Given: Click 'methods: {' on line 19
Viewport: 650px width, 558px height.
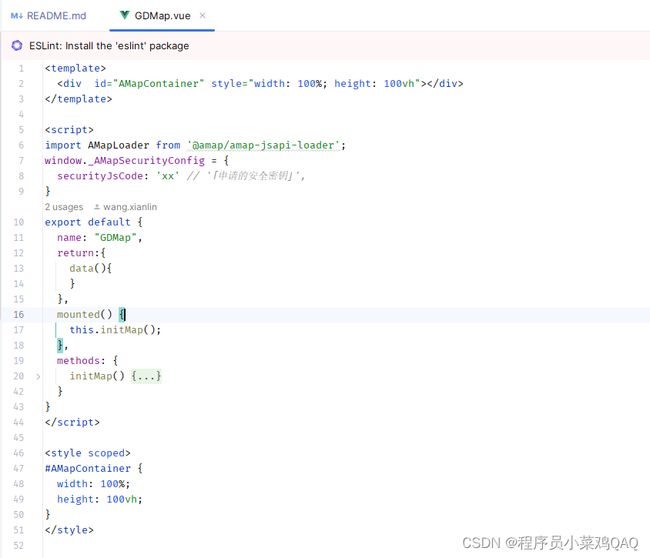Looking at the screenshot, I should (x=87, y=361).
